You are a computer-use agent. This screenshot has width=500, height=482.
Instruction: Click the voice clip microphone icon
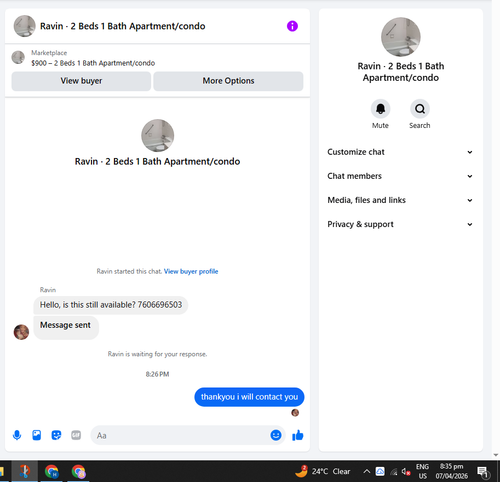coord(17,435)
